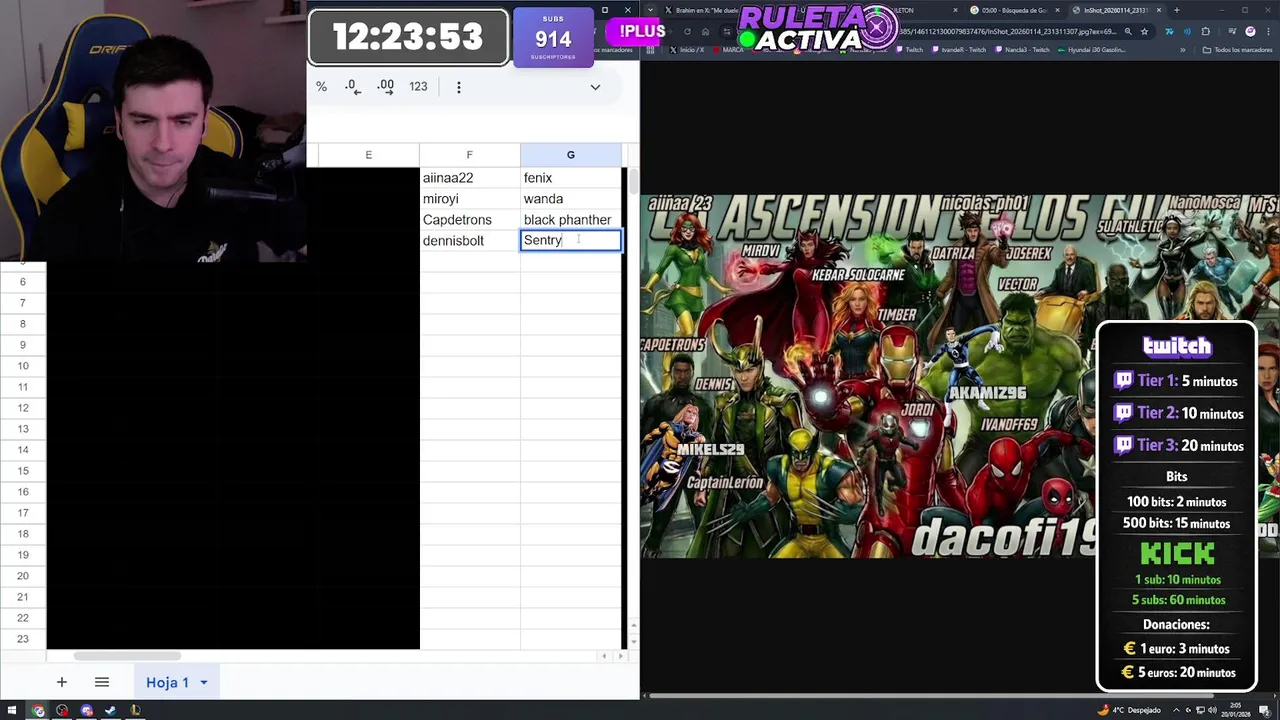Screen dimensions: 1280x720
Task: Click the percent format icon
Action: coord(321,87)
